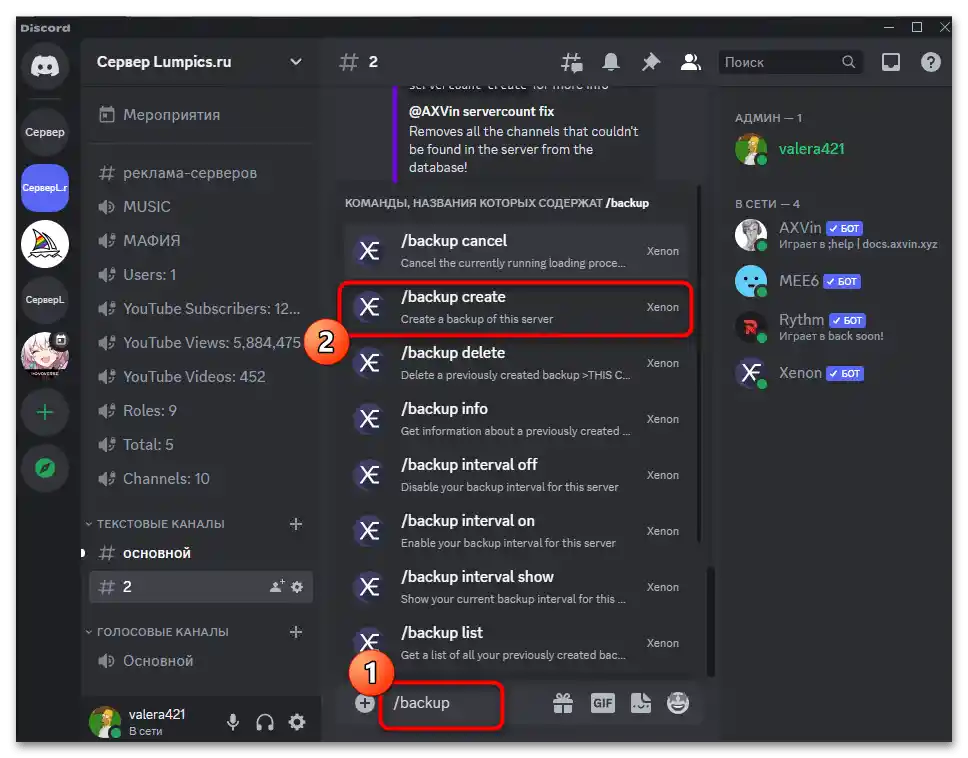
Task: Select /backup create command
Action: click(515, 307)
